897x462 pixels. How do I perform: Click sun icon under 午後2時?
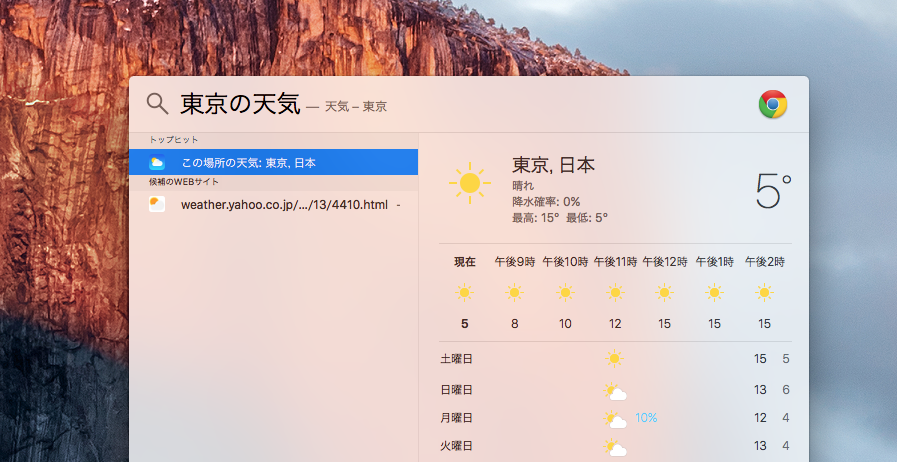[x=765, y=293]
